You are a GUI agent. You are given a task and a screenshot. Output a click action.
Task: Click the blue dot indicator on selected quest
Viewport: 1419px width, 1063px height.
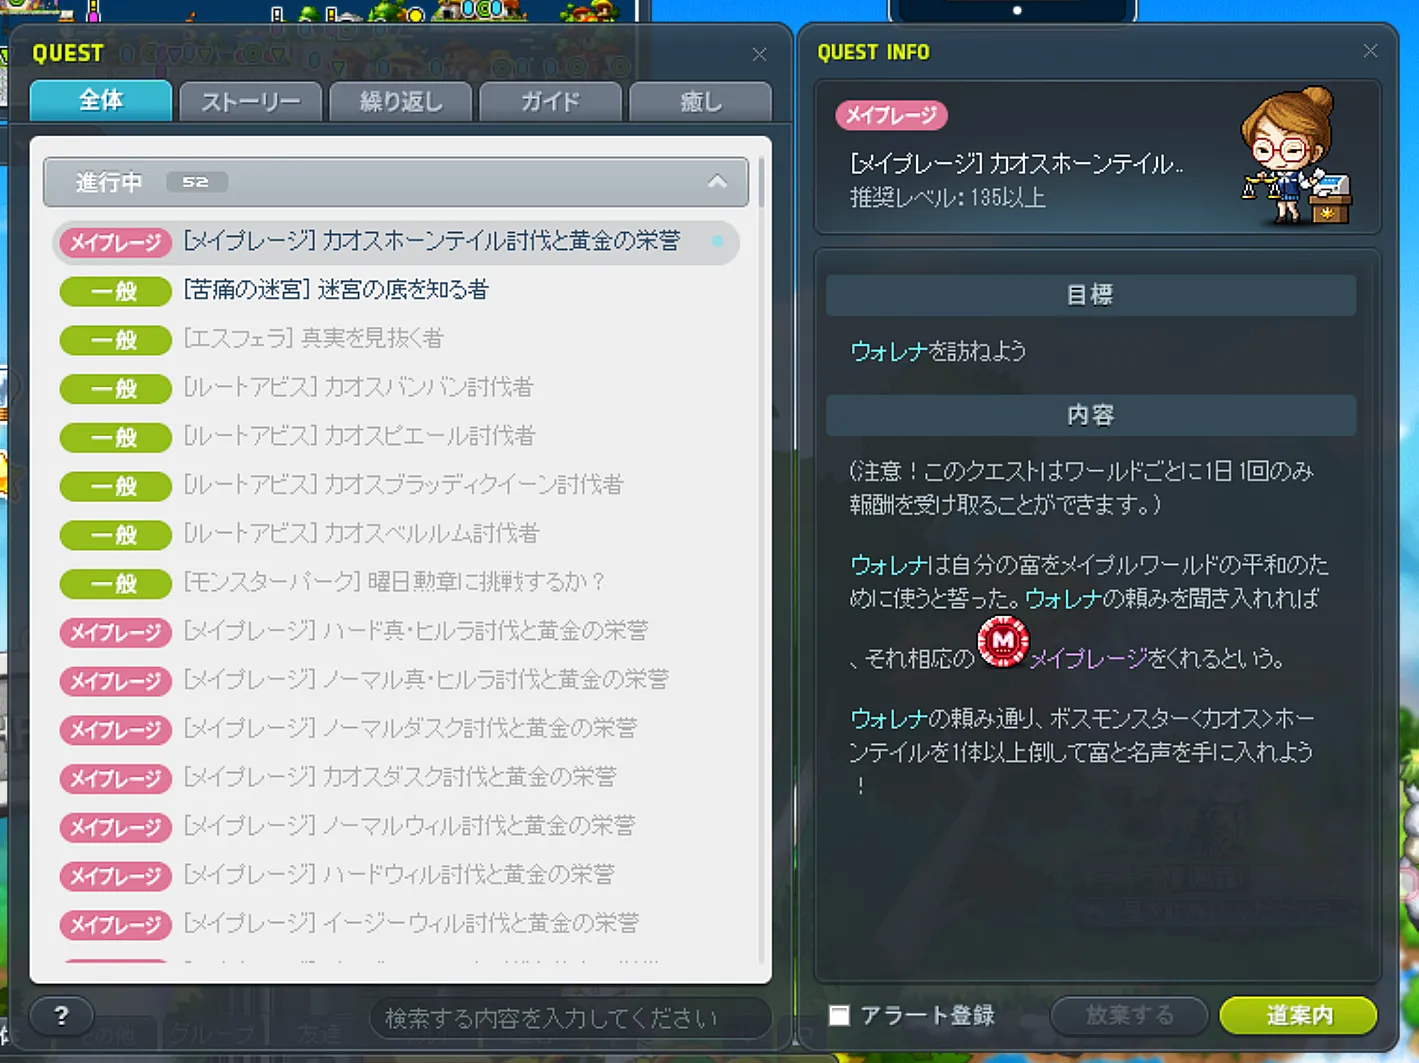point(717,241)
